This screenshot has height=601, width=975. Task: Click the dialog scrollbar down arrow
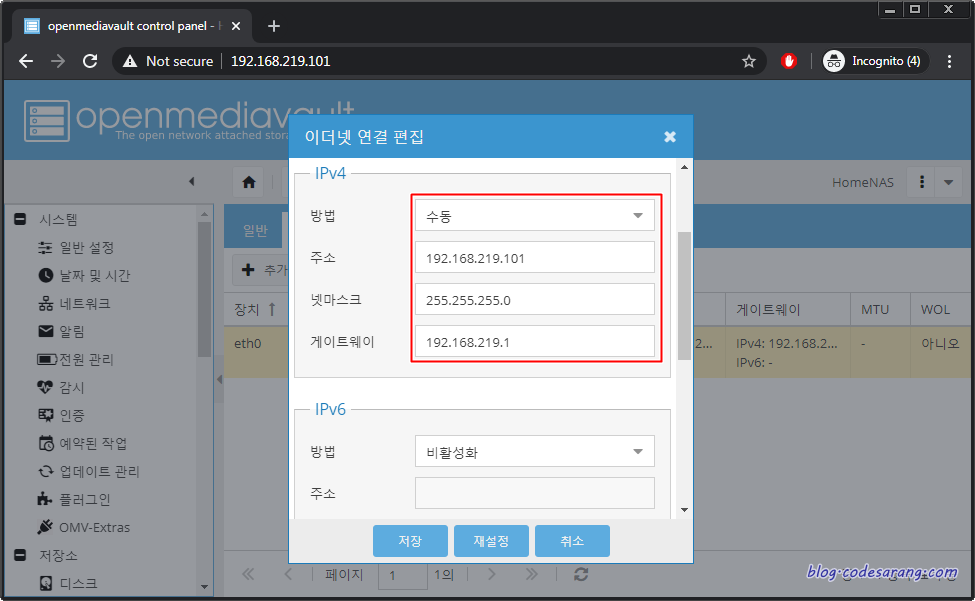point(684,510)
